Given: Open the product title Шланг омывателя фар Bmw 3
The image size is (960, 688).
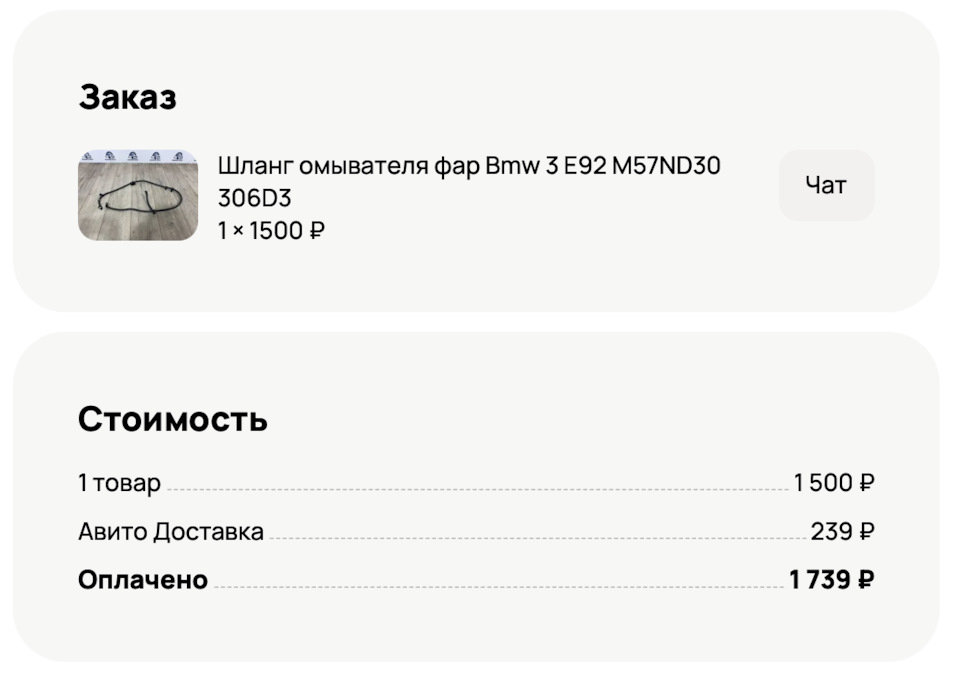Looking at the screenshot, I should coord(400,166).
